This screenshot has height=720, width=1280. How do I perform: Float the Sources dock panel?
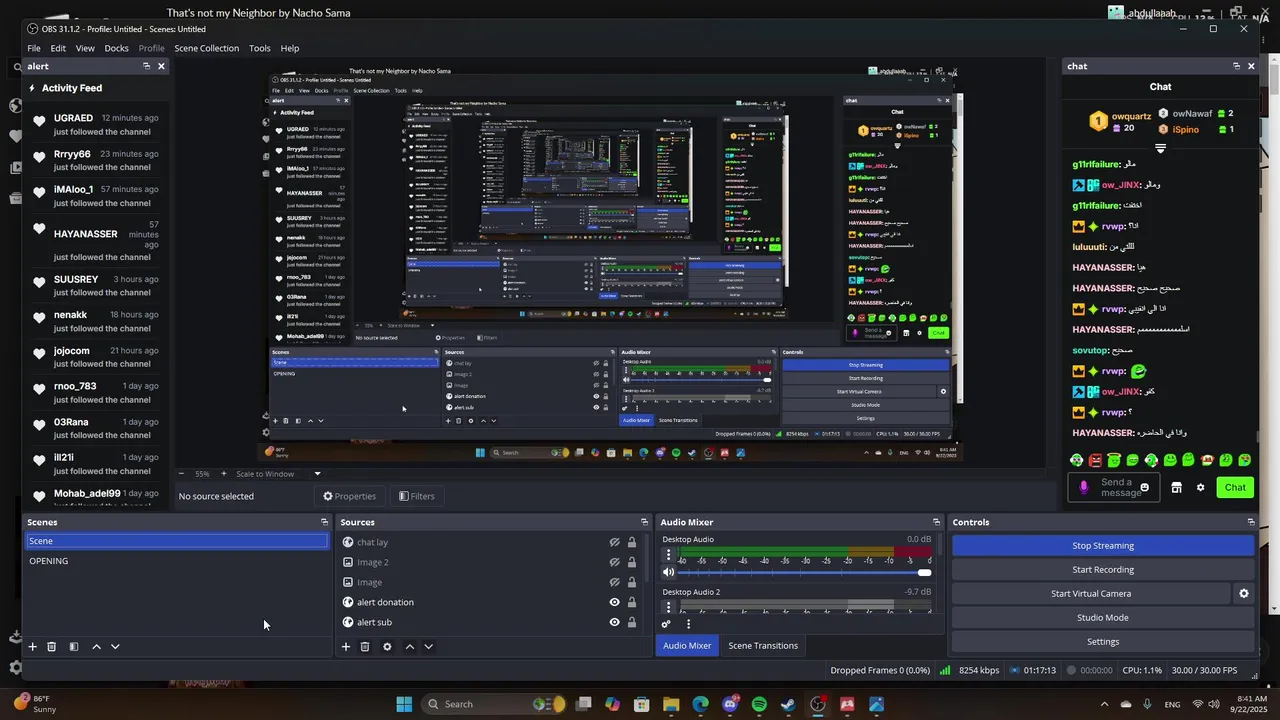point(644,522)
